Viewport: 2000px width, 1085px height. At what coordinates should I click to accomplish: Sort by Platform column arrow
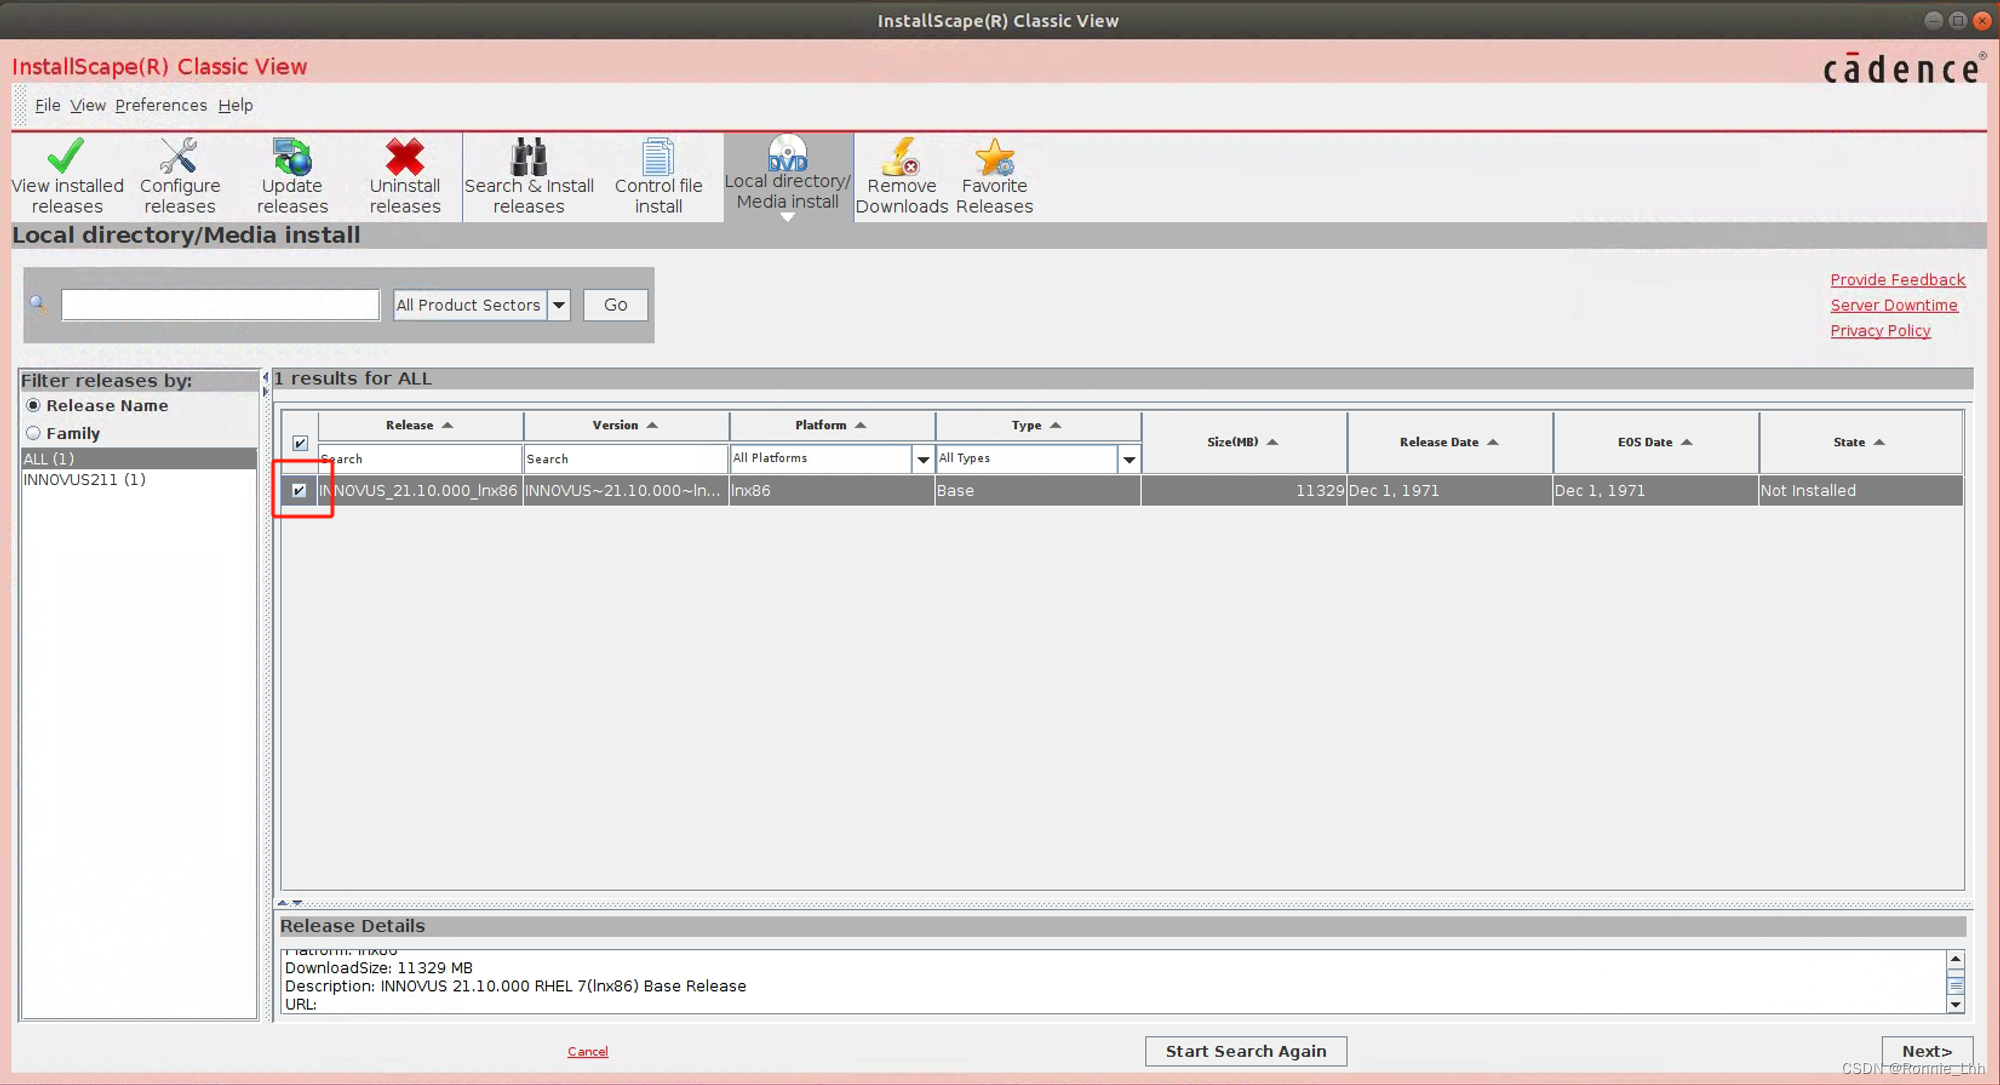pos(860,425)
